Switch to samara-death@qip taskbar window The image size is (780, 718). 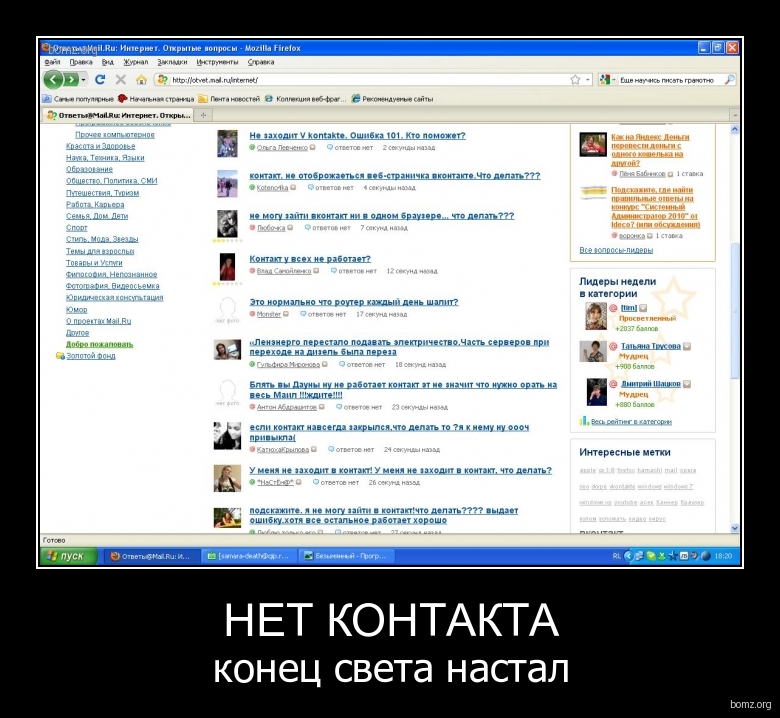click(250, 556)
